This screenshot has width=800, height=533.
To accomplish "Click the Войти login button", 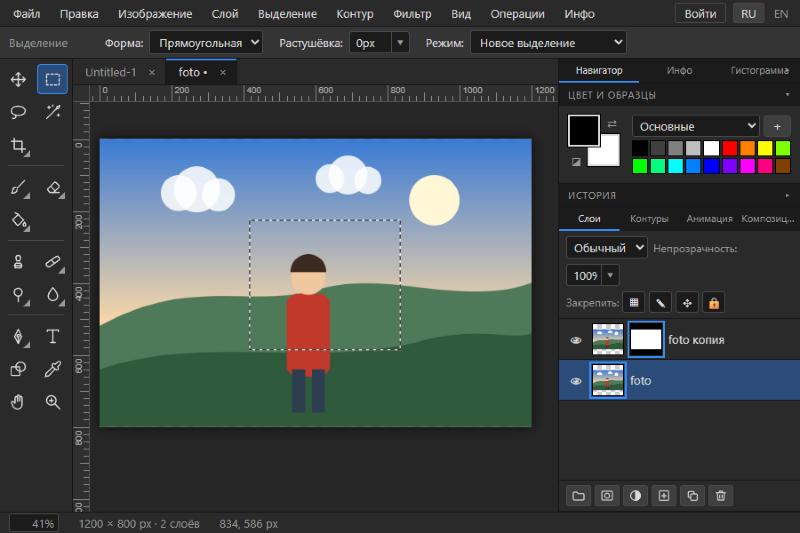I will click(700, 14).
